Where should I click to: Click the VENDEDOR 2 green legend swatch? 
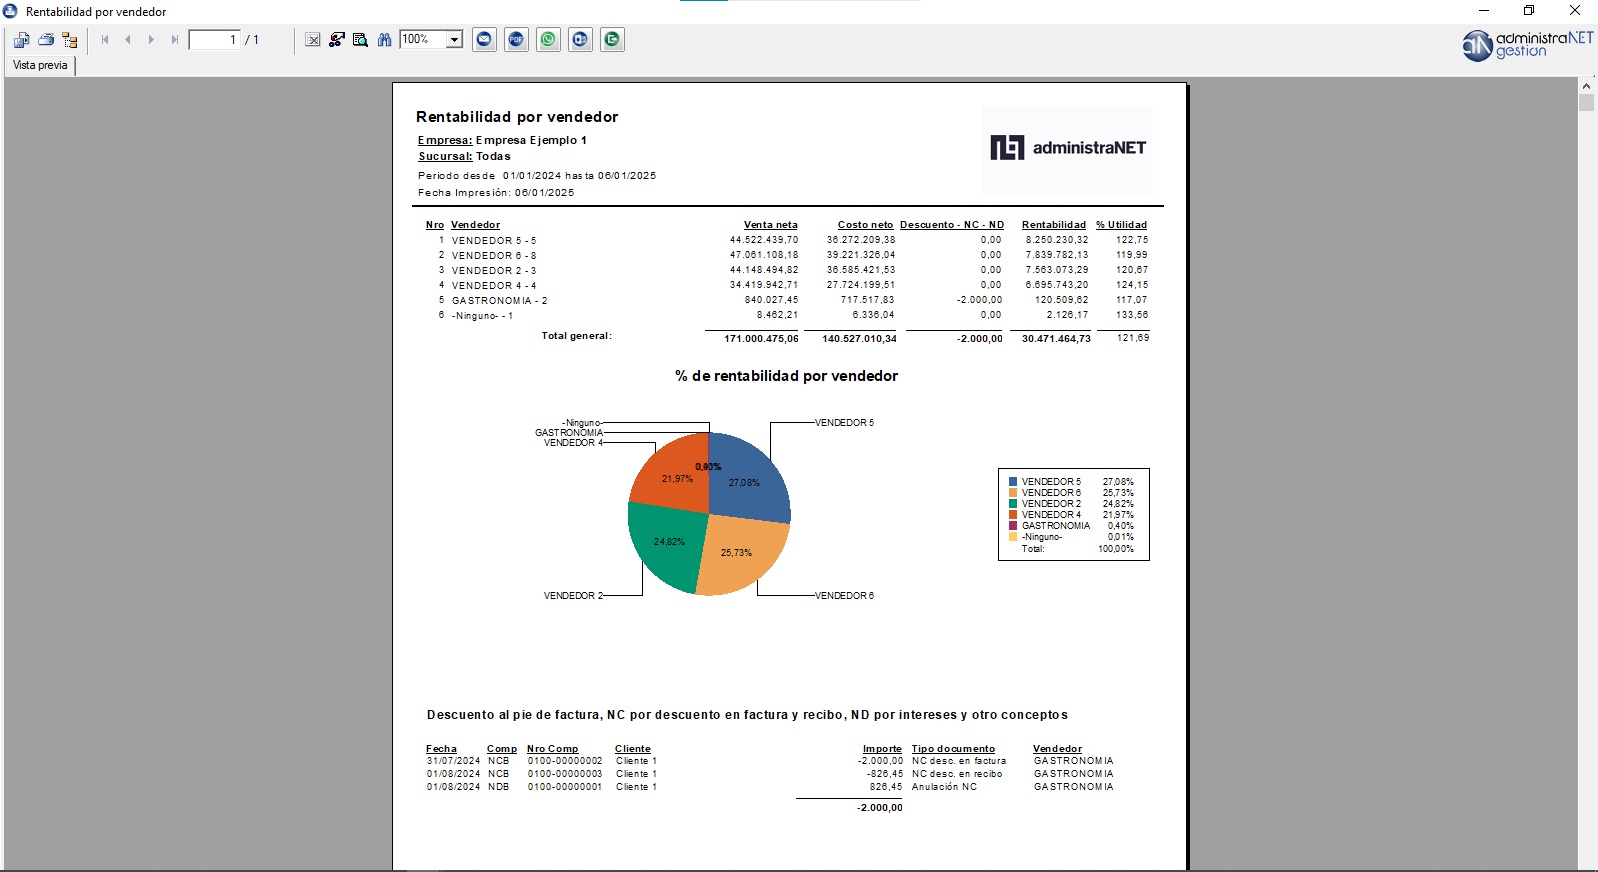point(1013,504)
